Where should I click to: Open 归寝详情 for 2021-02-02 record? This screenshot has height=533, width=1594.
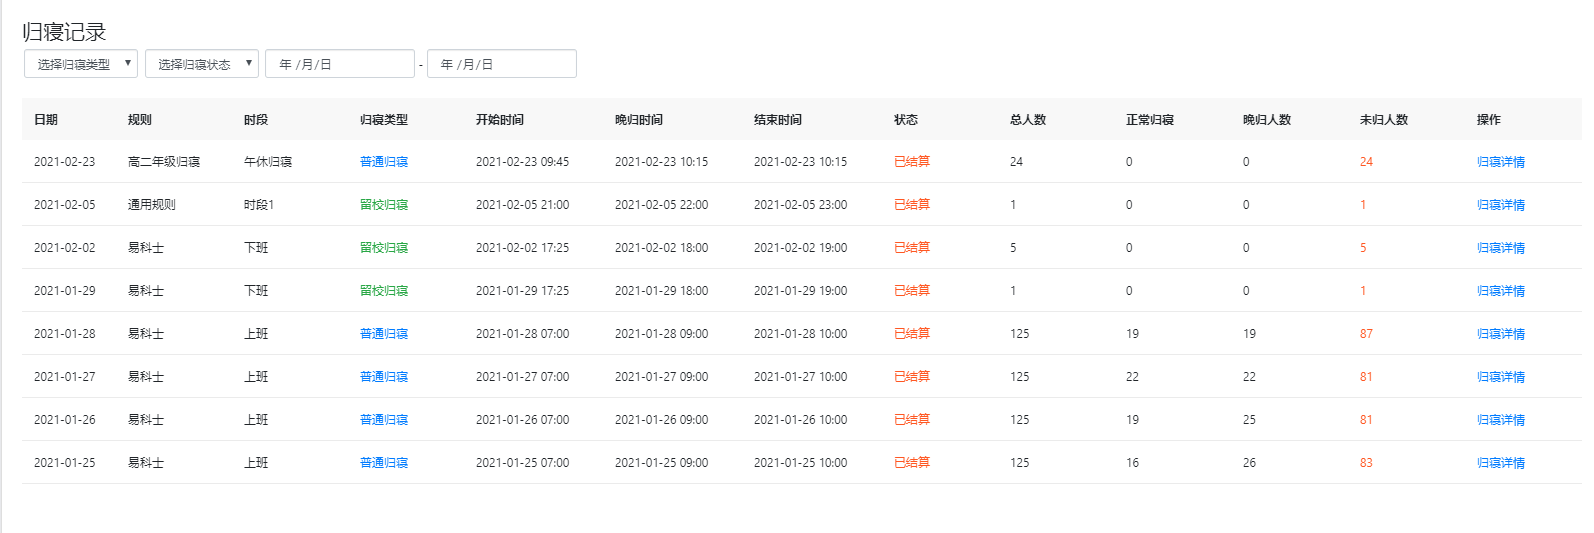(1500, 248)
